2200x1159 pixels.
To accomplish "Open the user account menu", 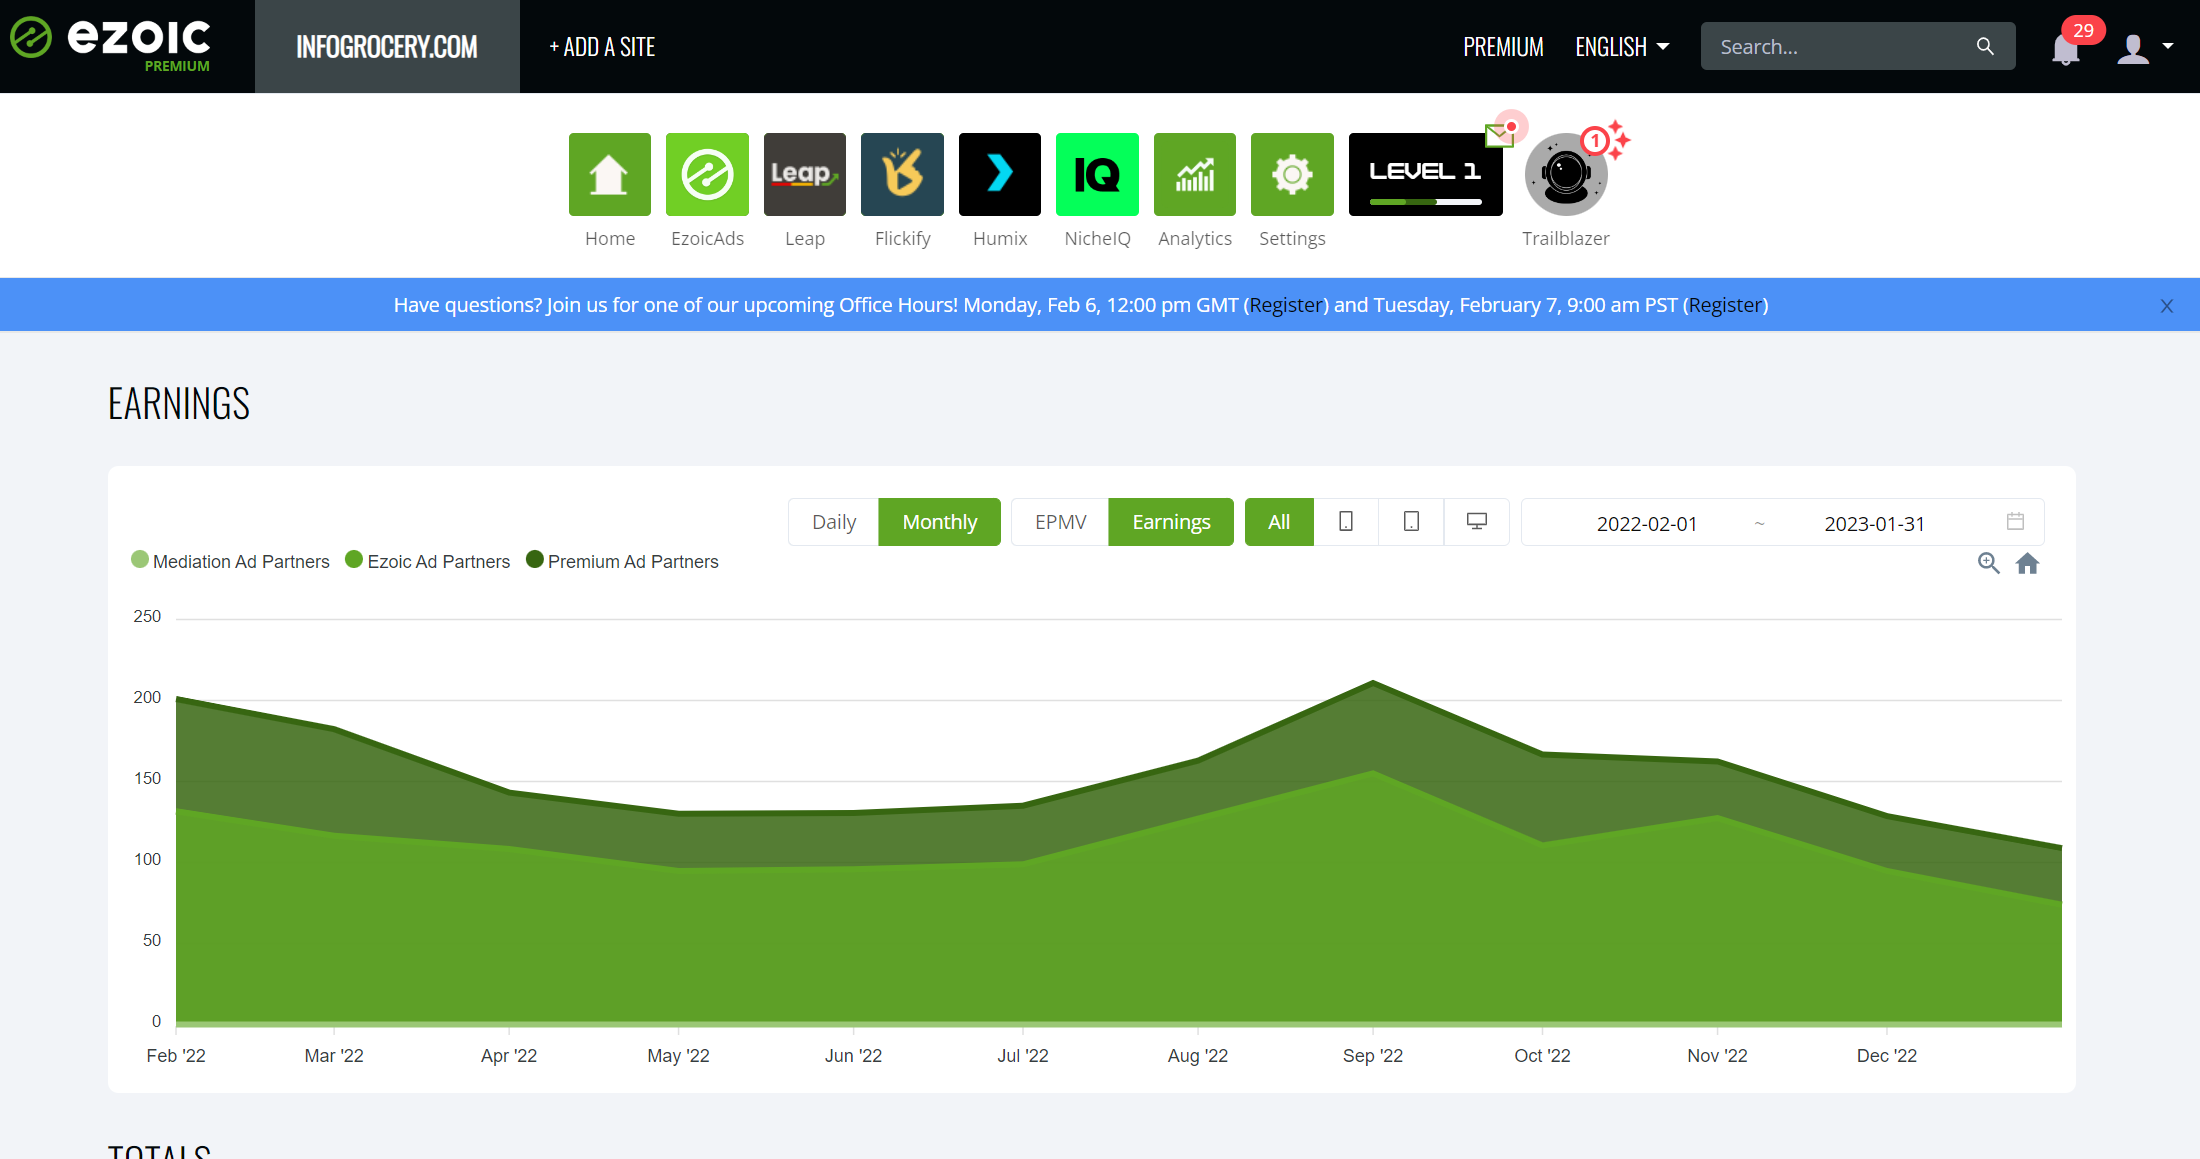I will coord(2145,47).
